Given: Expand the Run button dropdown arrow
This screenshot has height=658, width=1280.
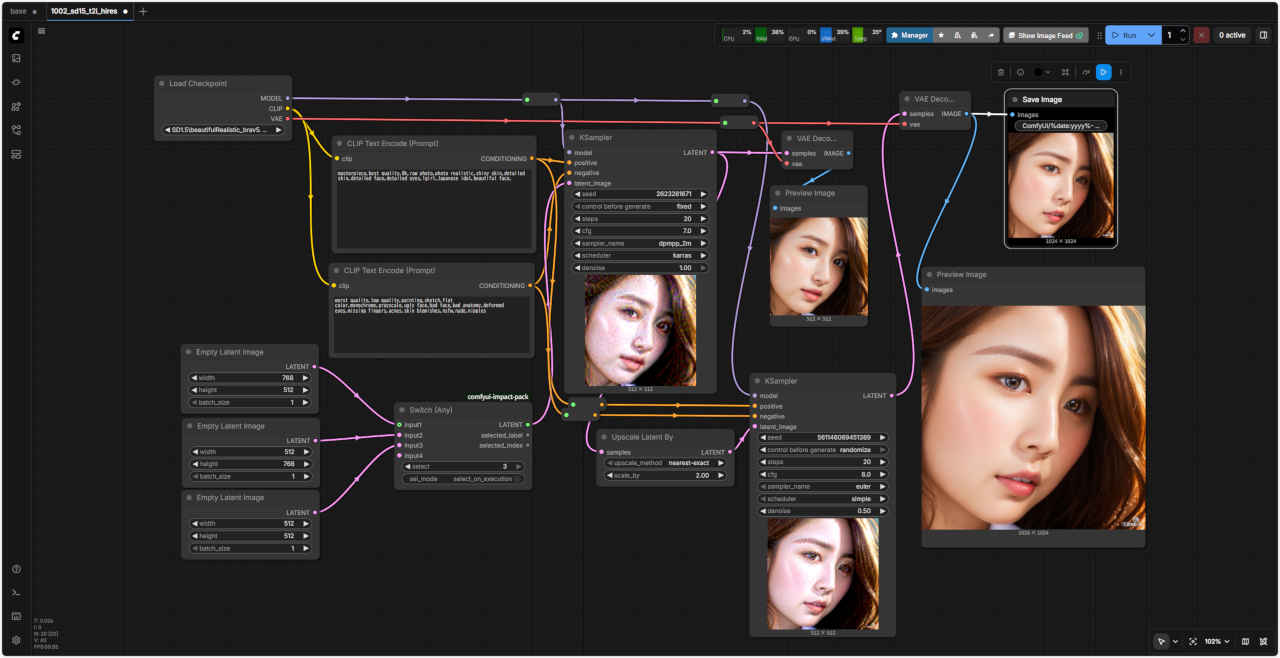Looking at the screenshot, I should tap(1151, 35).
